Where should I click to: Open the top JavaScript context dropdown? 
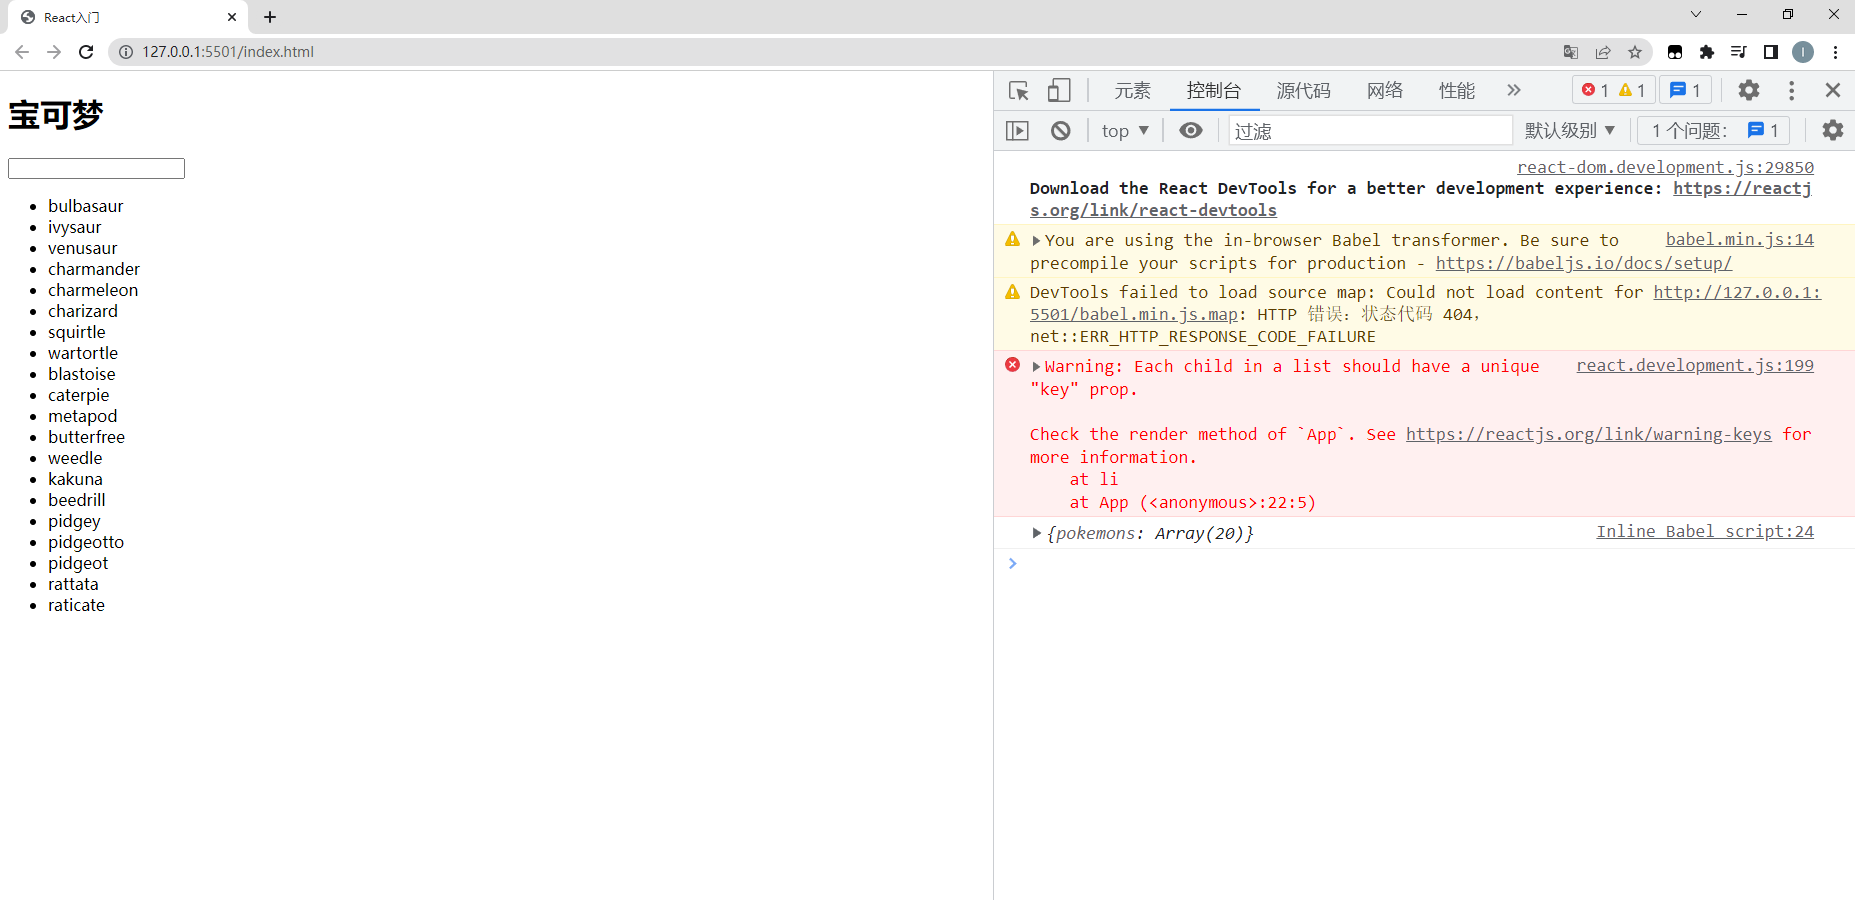(1125, 130)
